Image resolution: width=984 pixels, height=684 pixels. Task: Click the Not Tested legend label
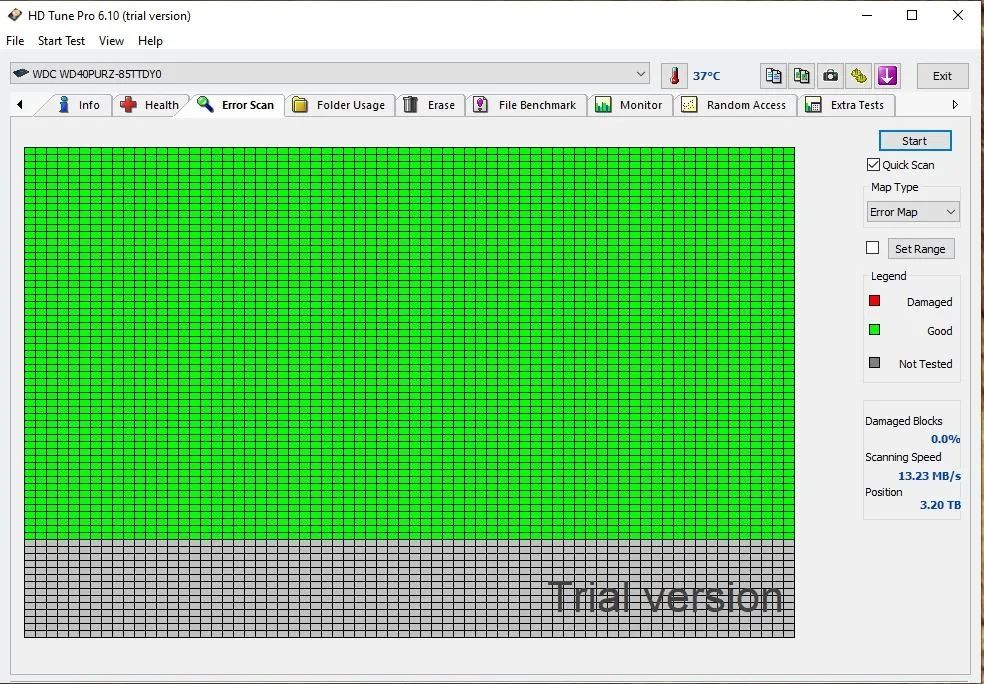[926, 363]
